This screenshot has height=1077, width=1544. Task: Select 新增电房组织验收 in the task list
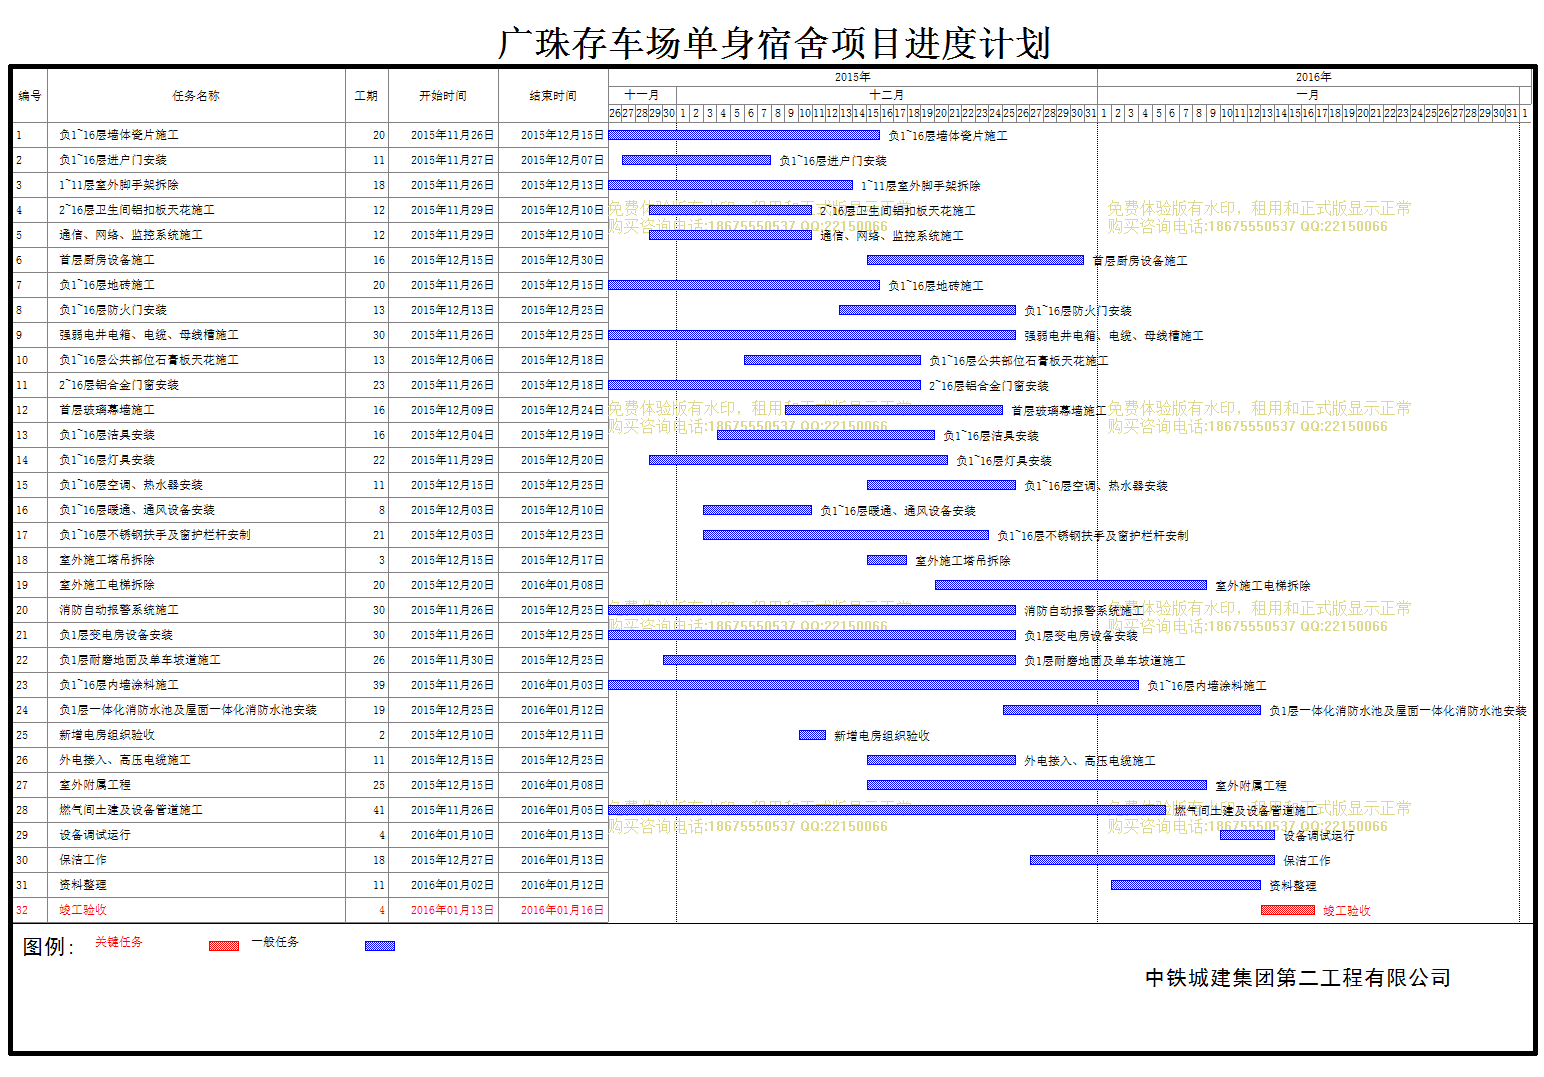[x=107, y=735]
